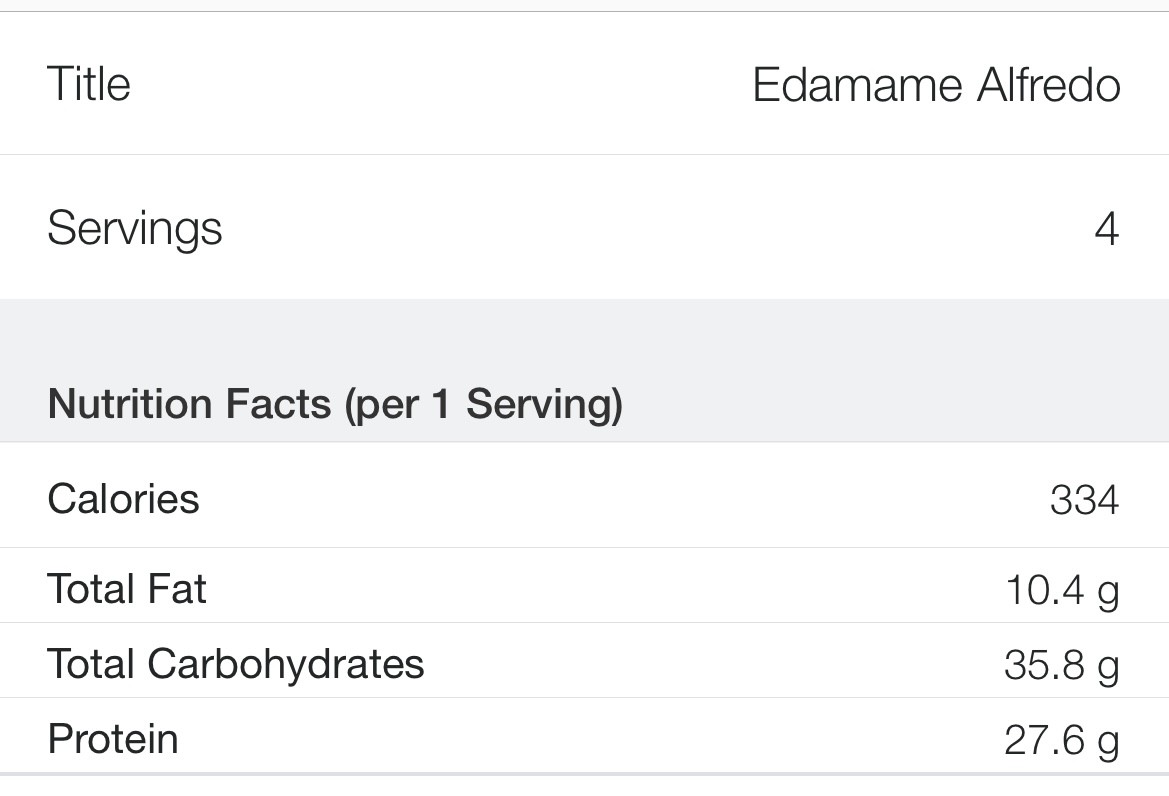Click the words "Nutrition Facts" in the header

tap(190, 405)
